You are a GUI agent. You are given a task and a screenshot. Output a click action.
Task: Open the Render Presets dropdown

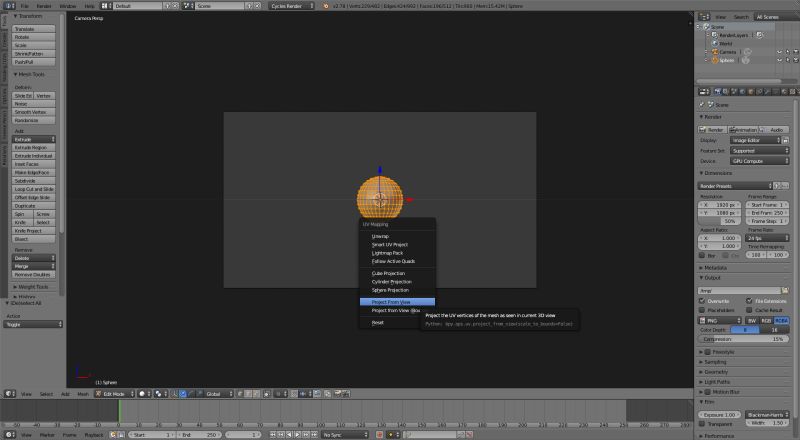click(735, 186)
